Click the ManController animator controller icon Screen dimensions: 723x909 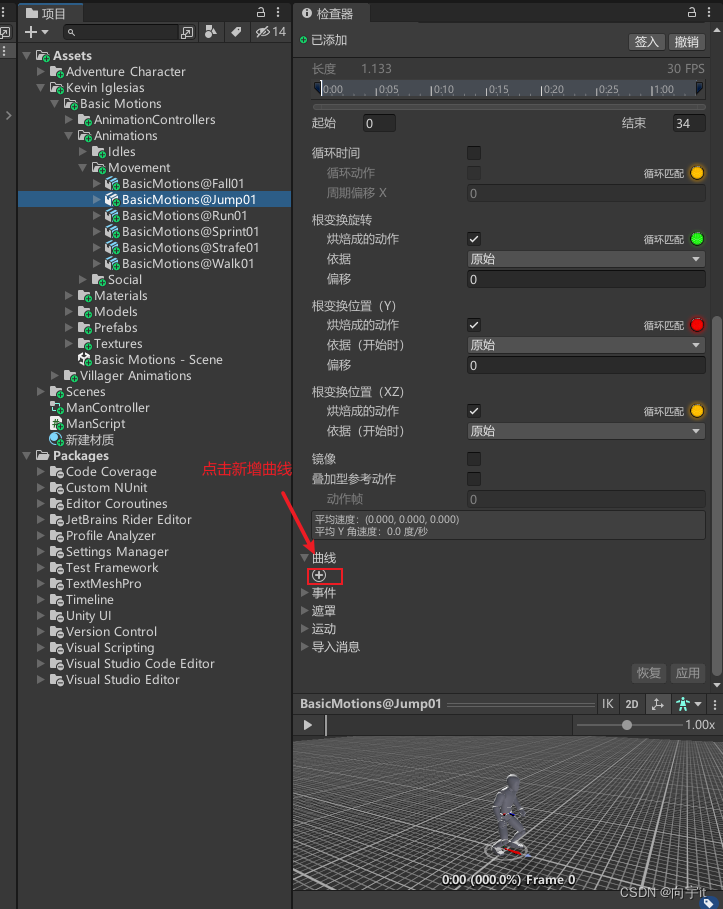56,408
